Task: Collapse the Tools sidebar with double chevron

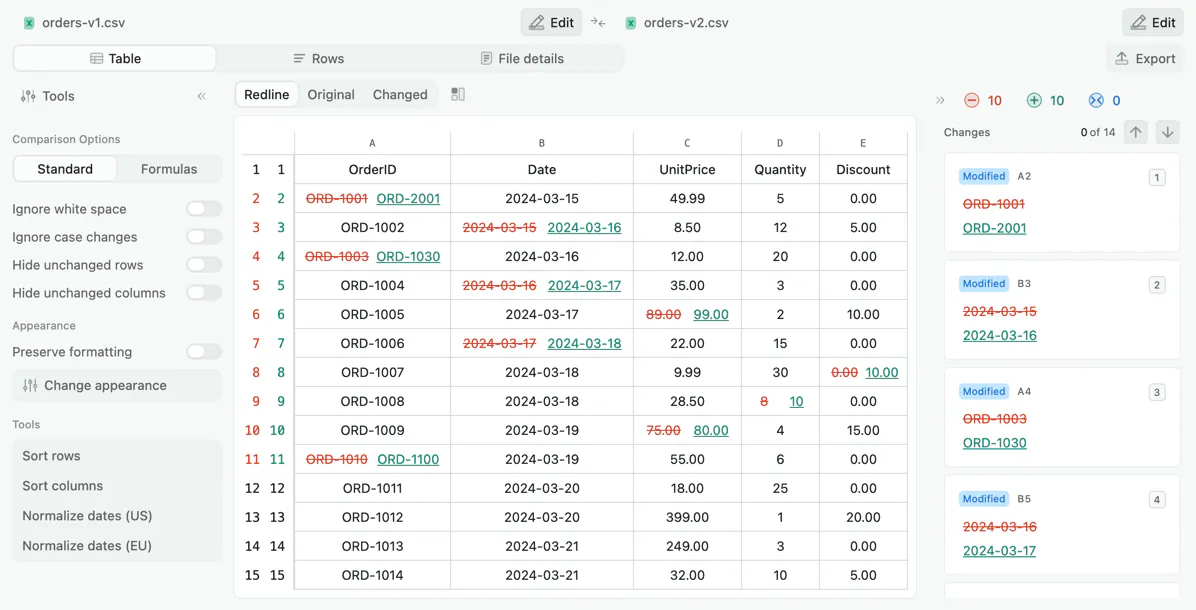Action: click(201, 96)
